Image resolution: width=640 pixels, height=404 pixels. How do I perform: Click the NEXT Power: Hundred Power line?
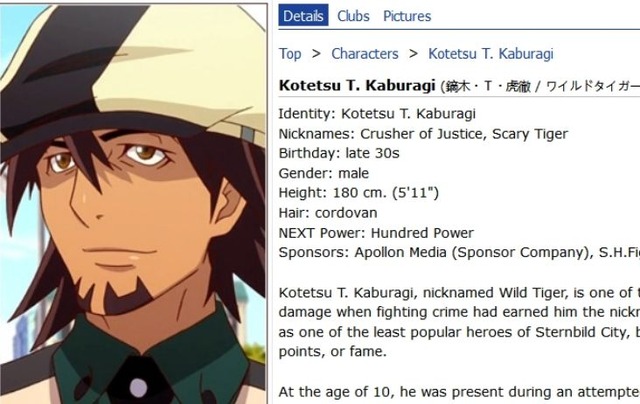[x=376, y=233]
